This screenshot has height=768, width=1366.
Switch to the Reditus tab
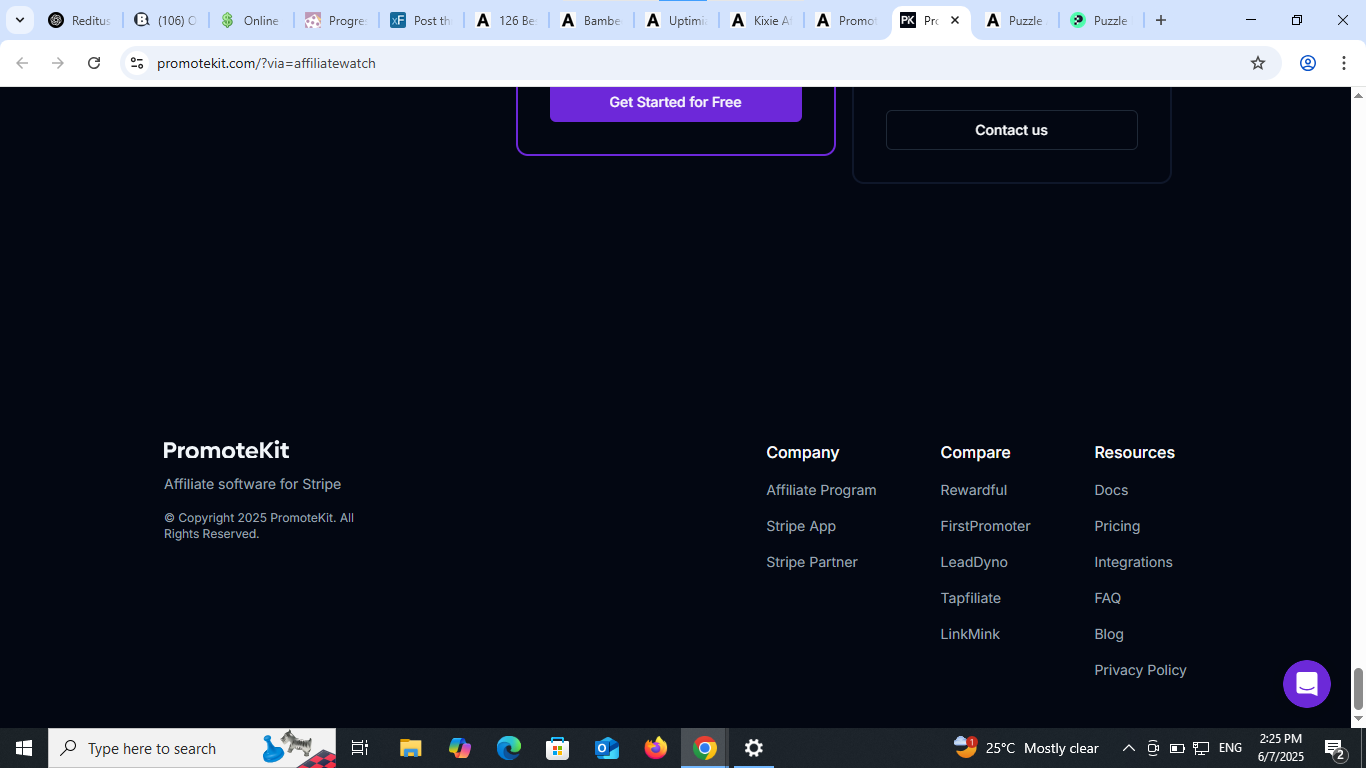[x=80, y=20]
